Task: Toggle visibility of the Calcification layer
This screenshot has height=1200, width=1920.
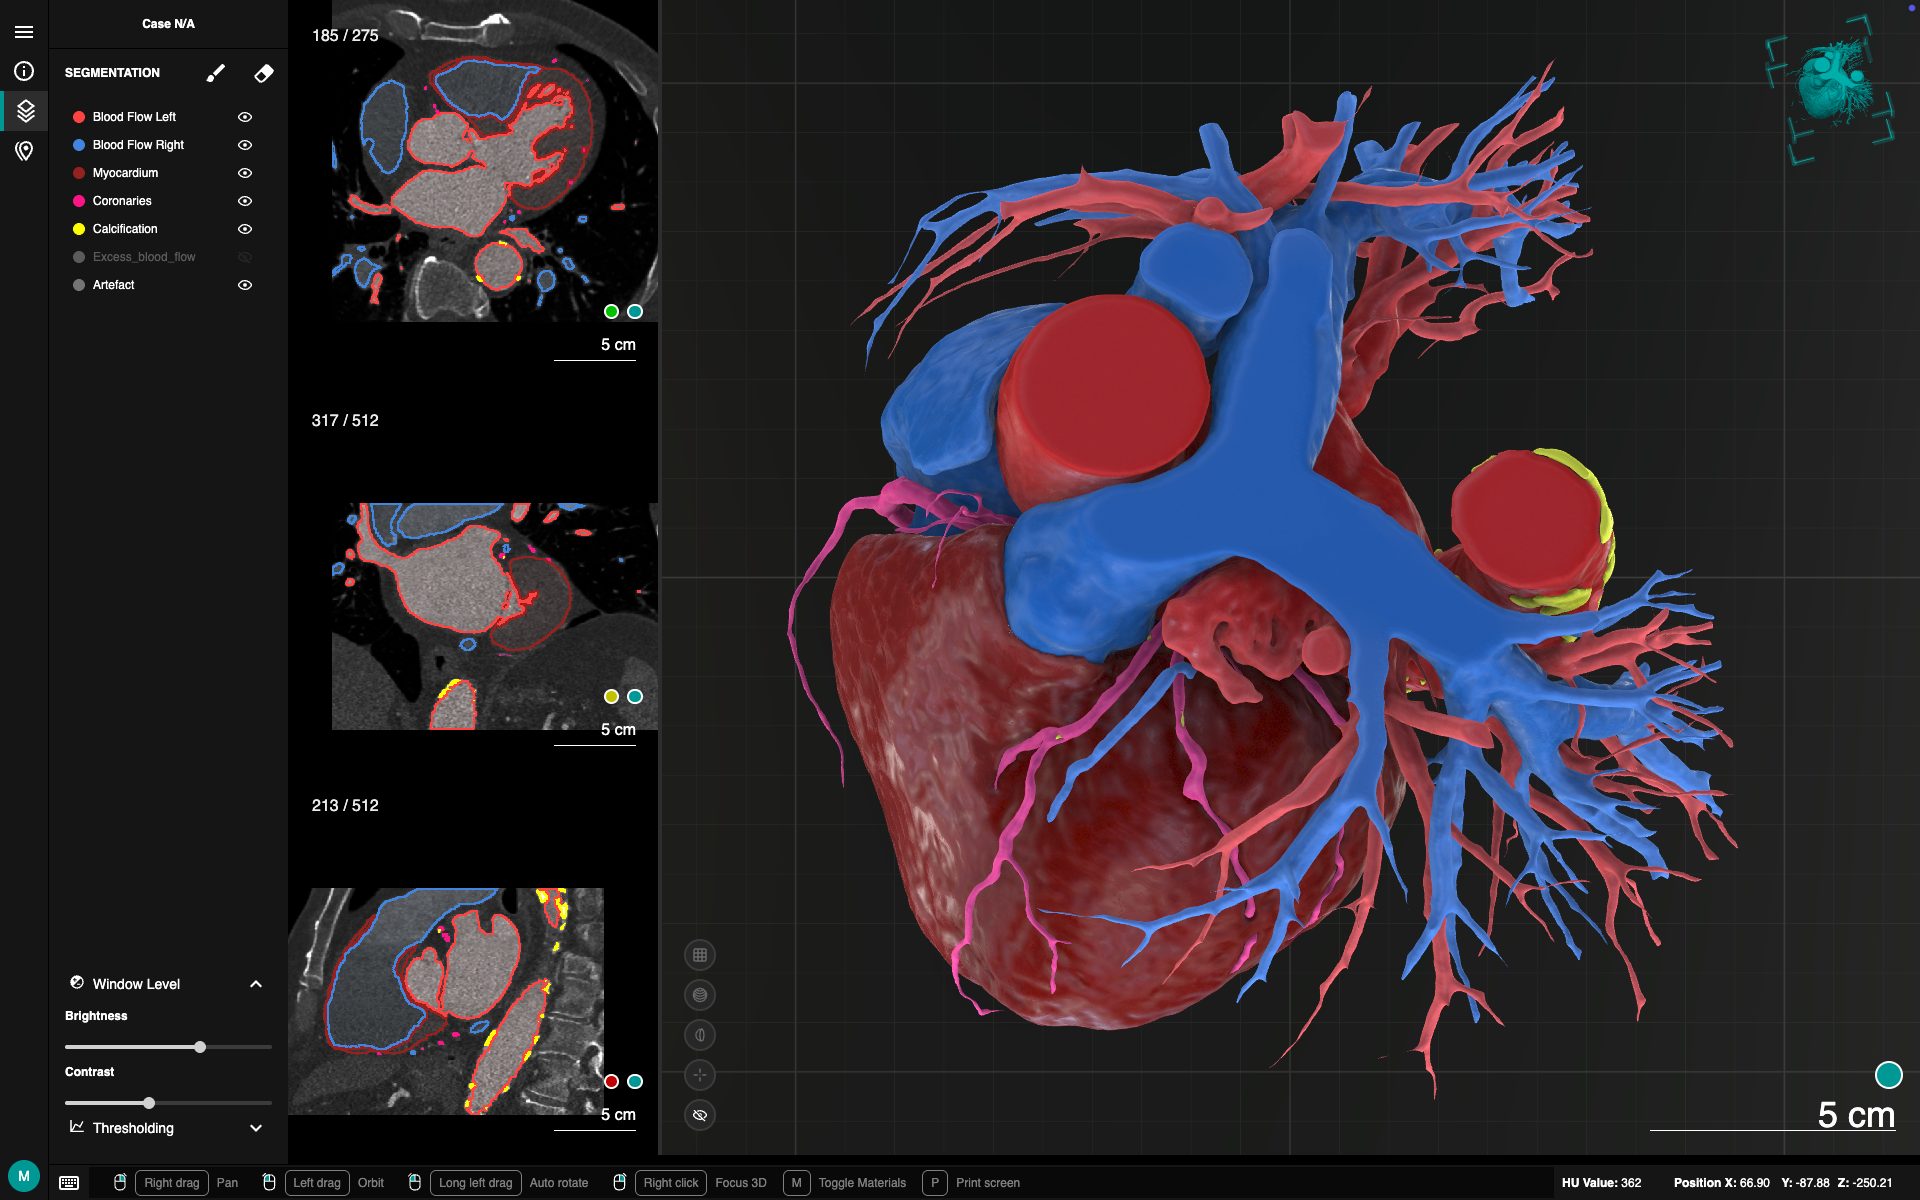Action: coord(244,229)
